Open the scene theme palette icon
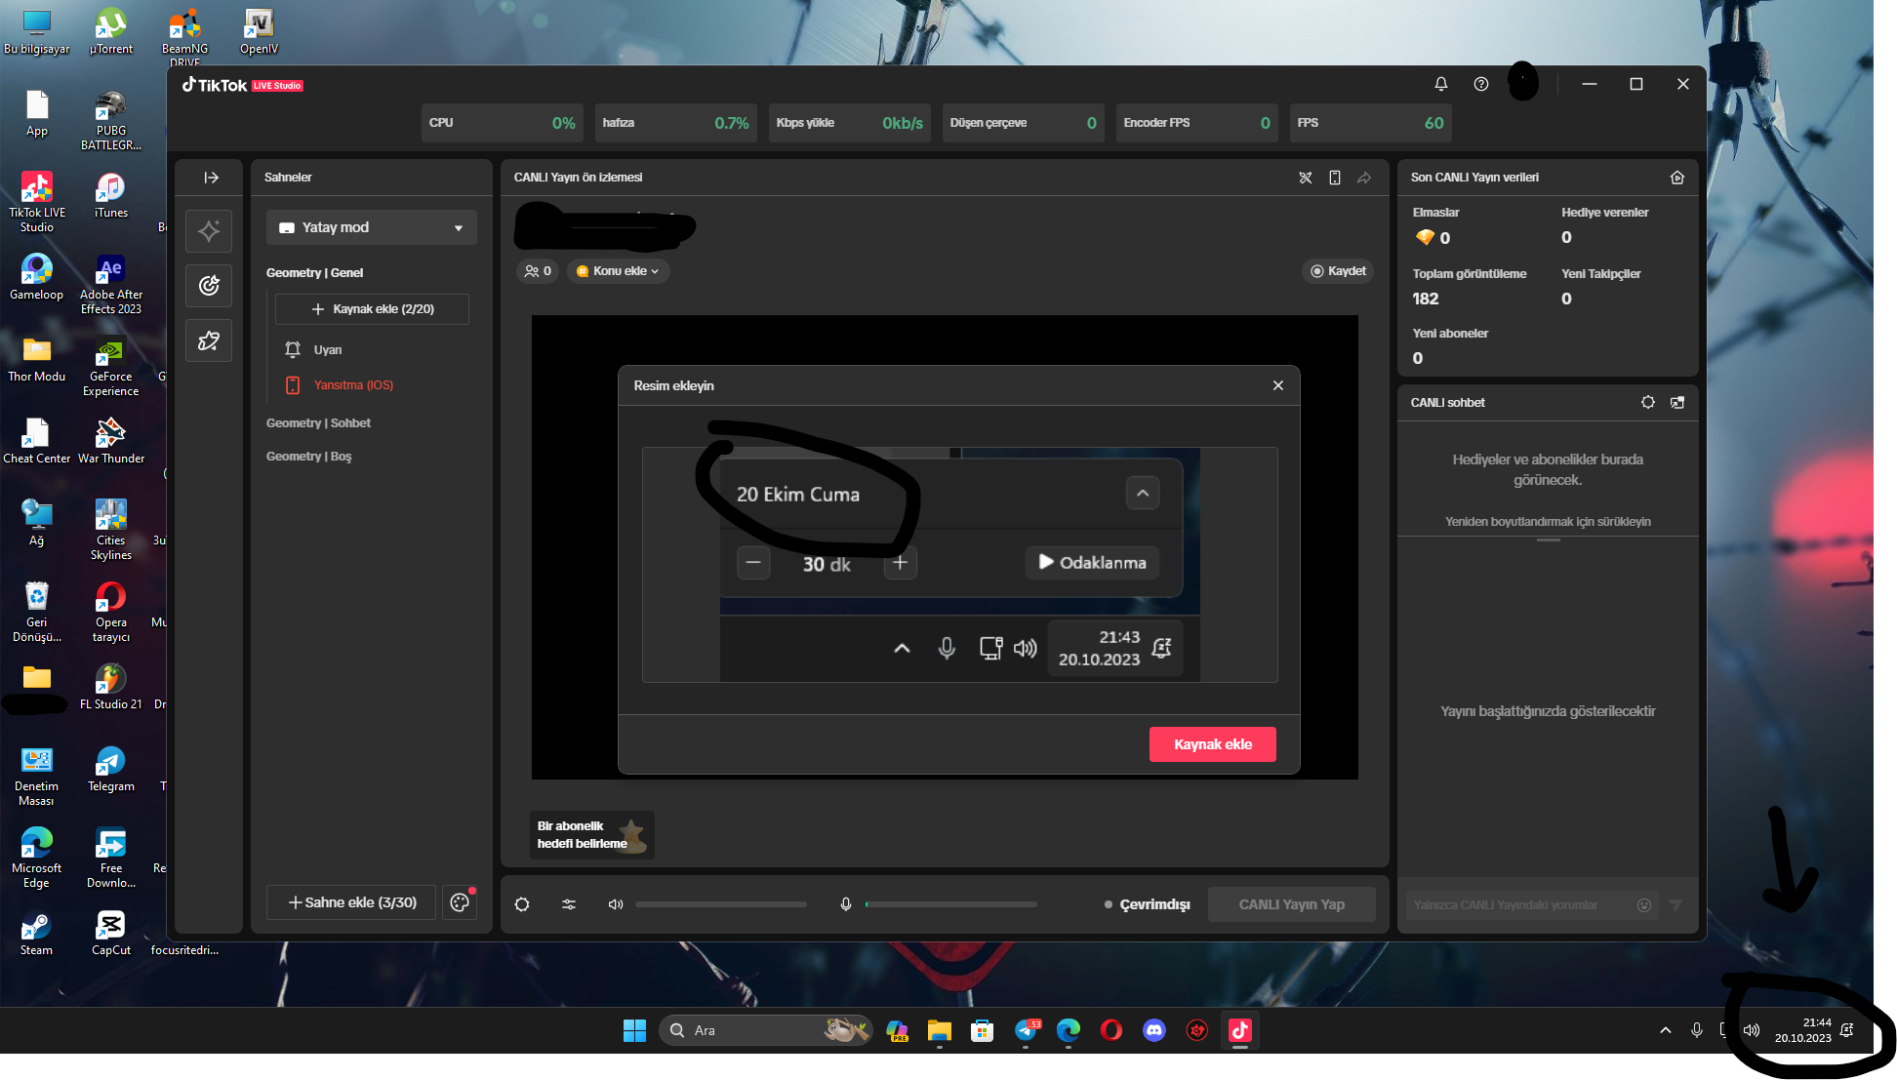This screenshot has width=1897, height=1080. (460, 902)
